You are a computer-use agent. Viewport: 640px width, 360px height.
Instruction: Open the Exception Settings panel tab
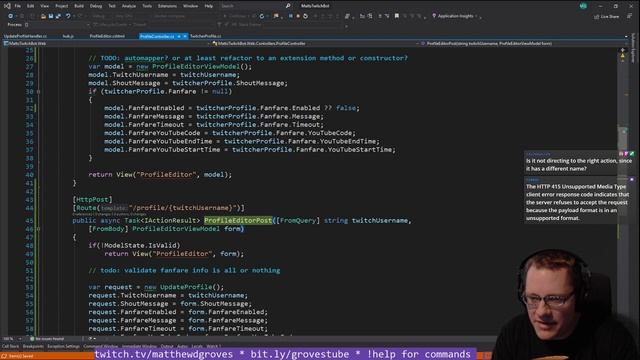pyautogui.click(x=63, y=347)
